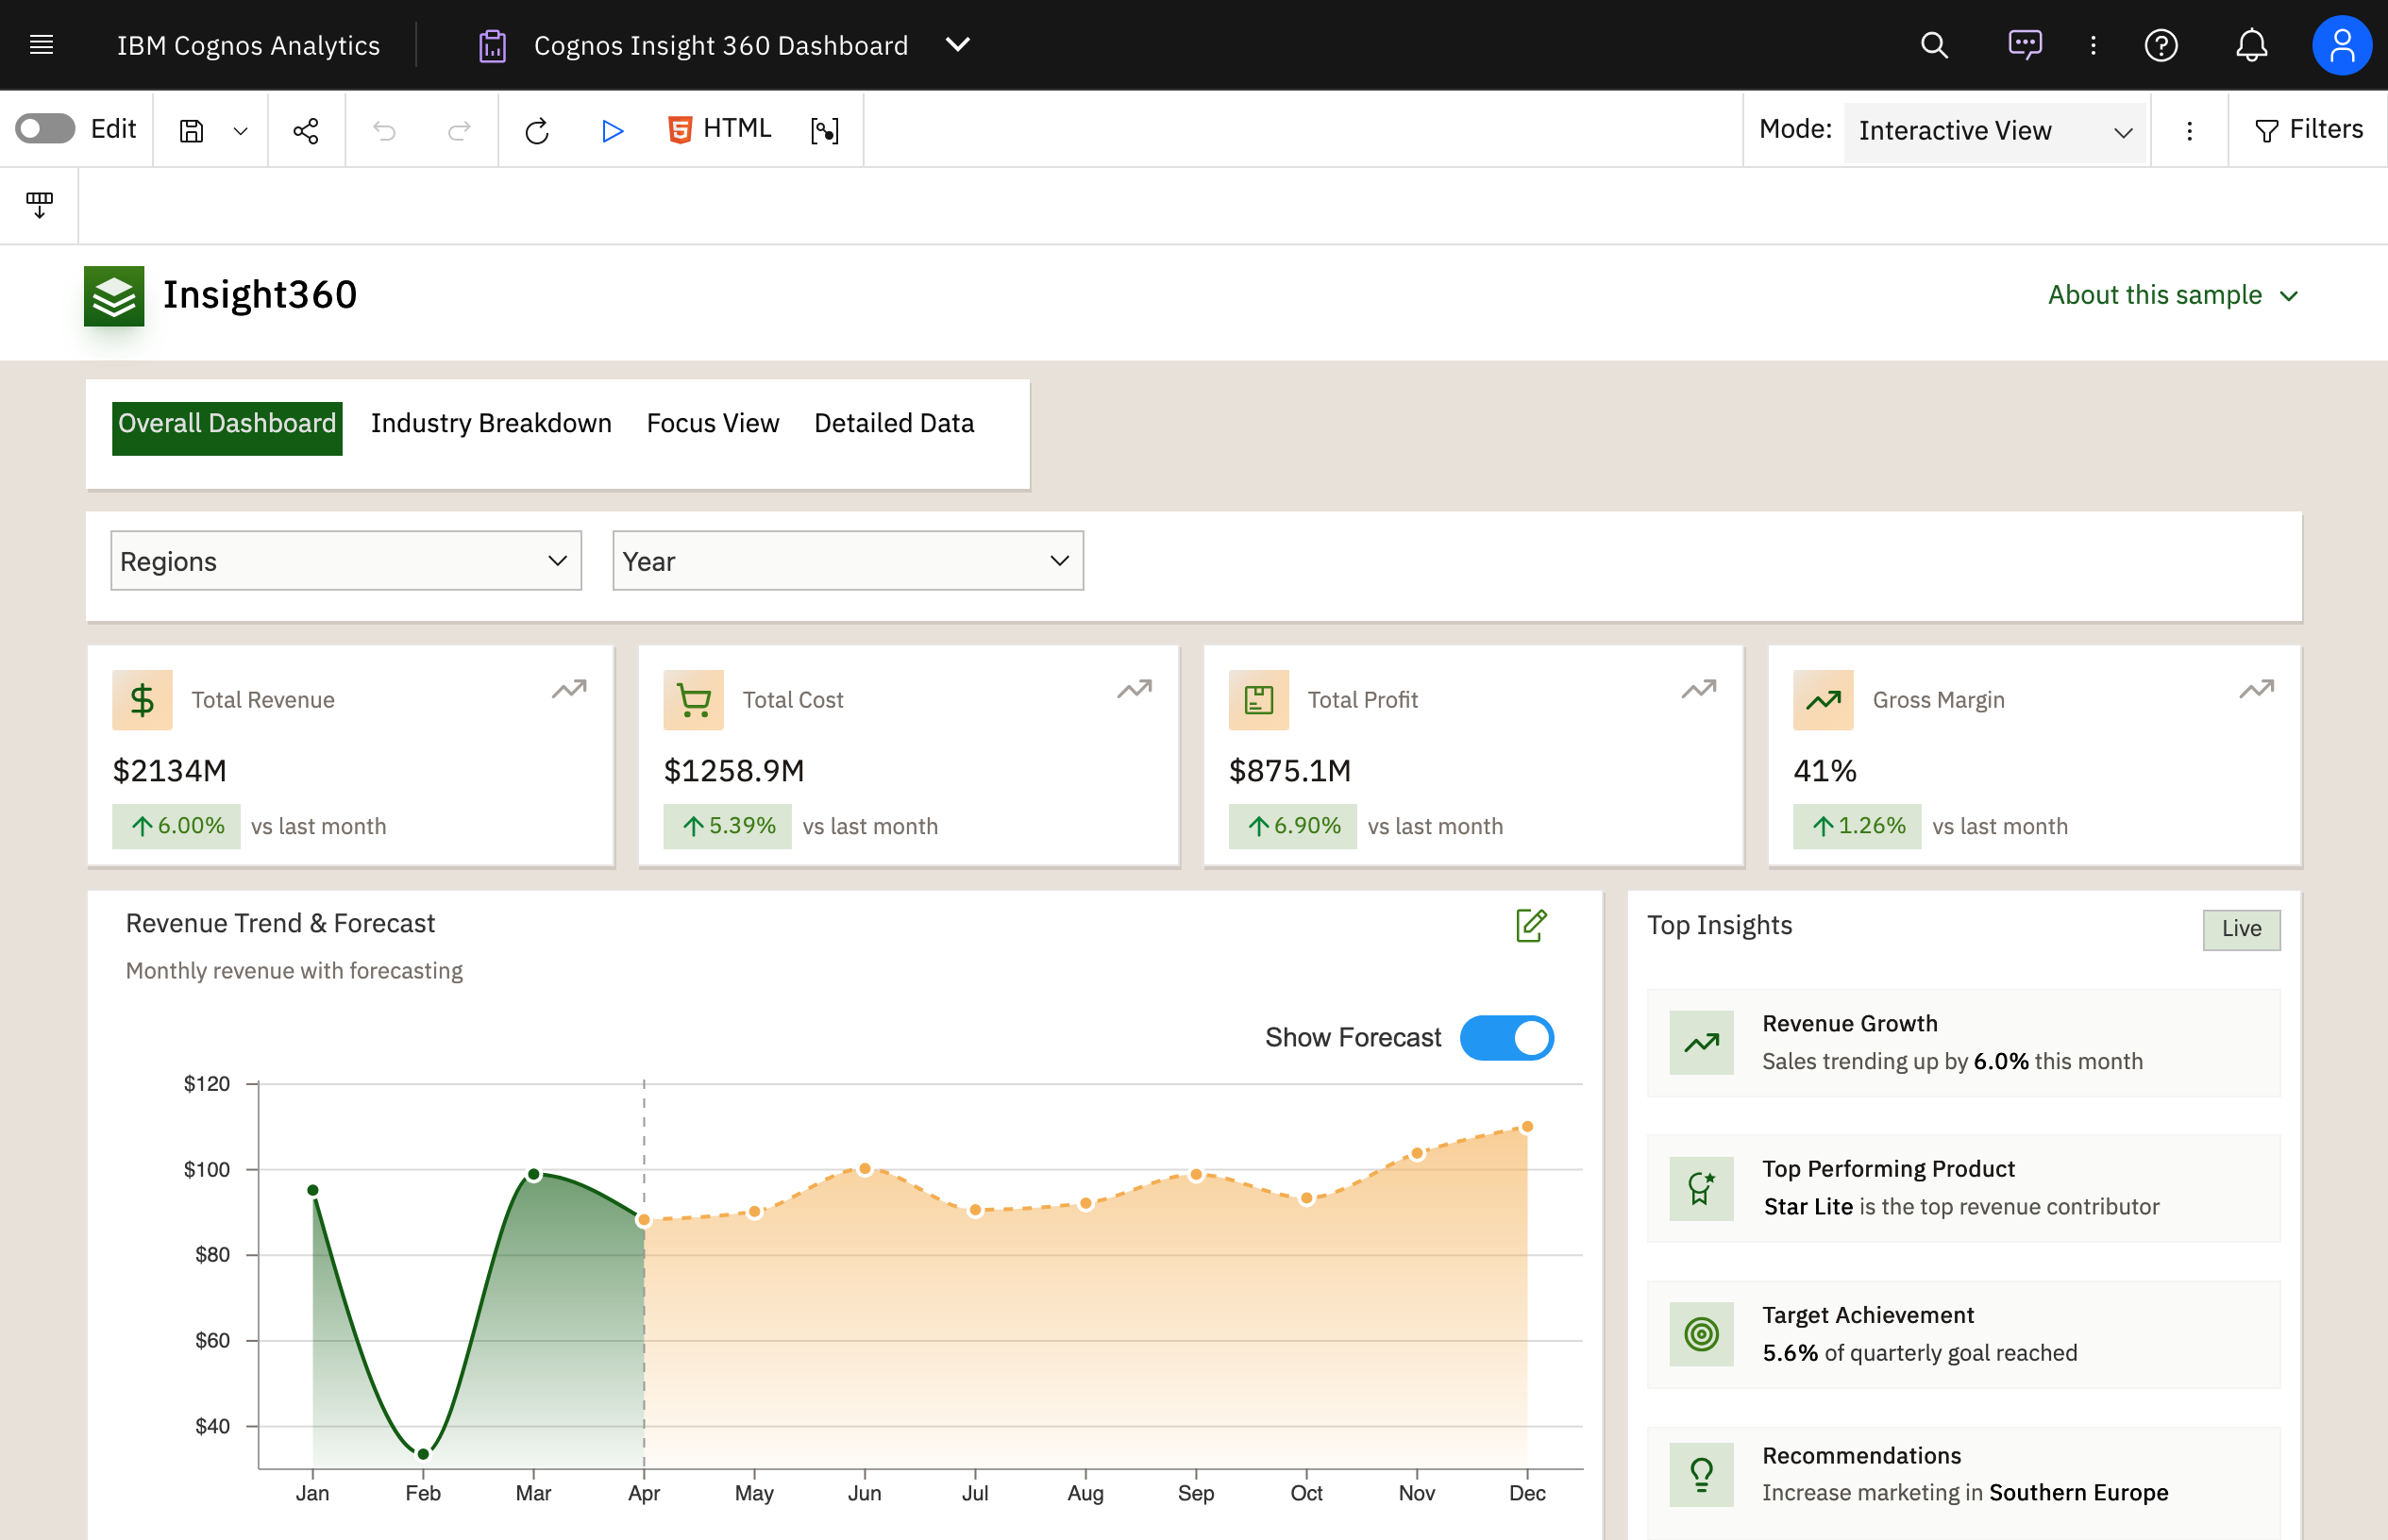
Task: Click the trend arrow on Total Revenue card
Action: (569, 689)
